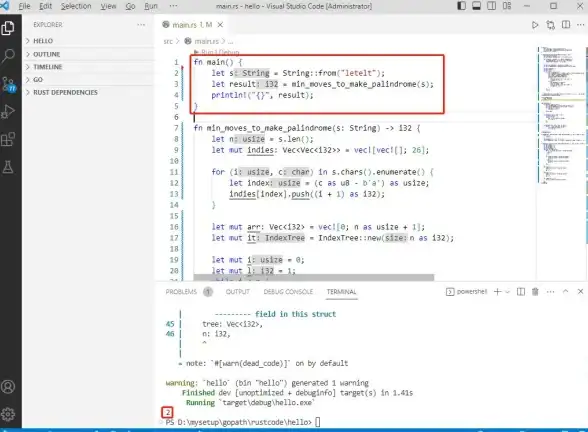The width and height of the screenshot is (588, 432).
Task: Open the Testing flask view
Action: click(8, 167)
